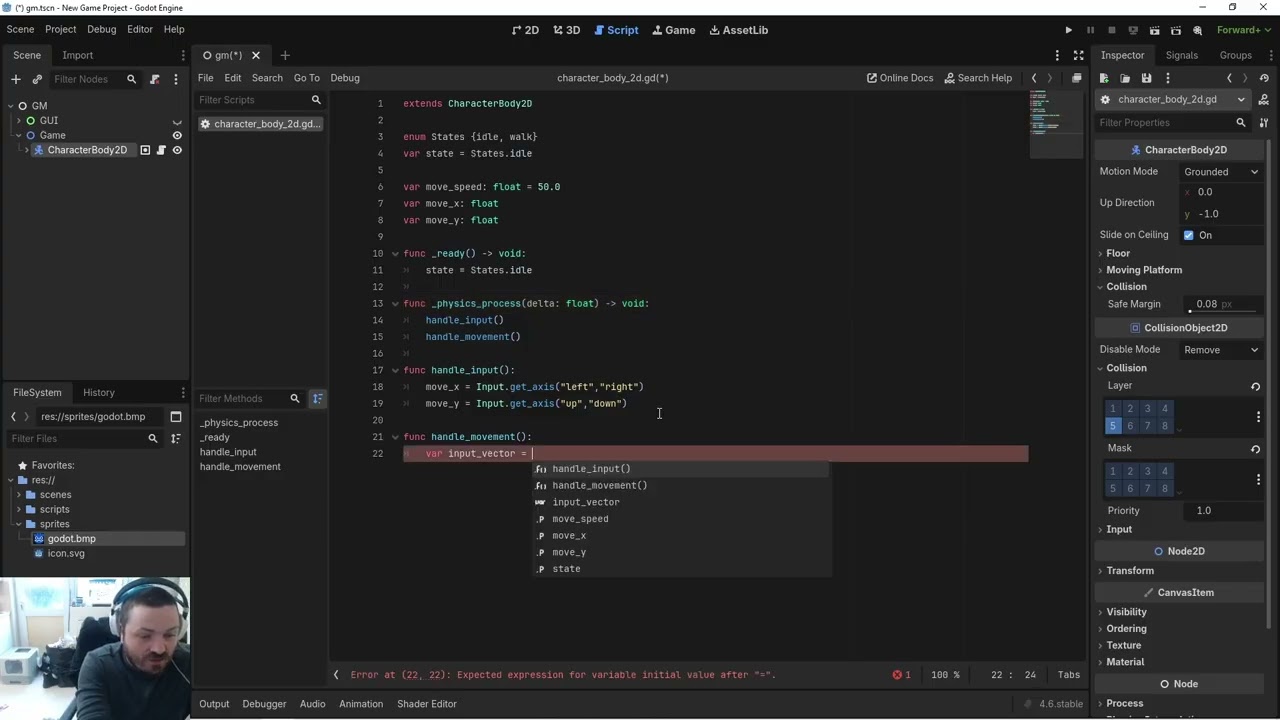Viewport: 1280px width, 720px height.
Task: Run the project with the play button
Action: coord(1068,30)
